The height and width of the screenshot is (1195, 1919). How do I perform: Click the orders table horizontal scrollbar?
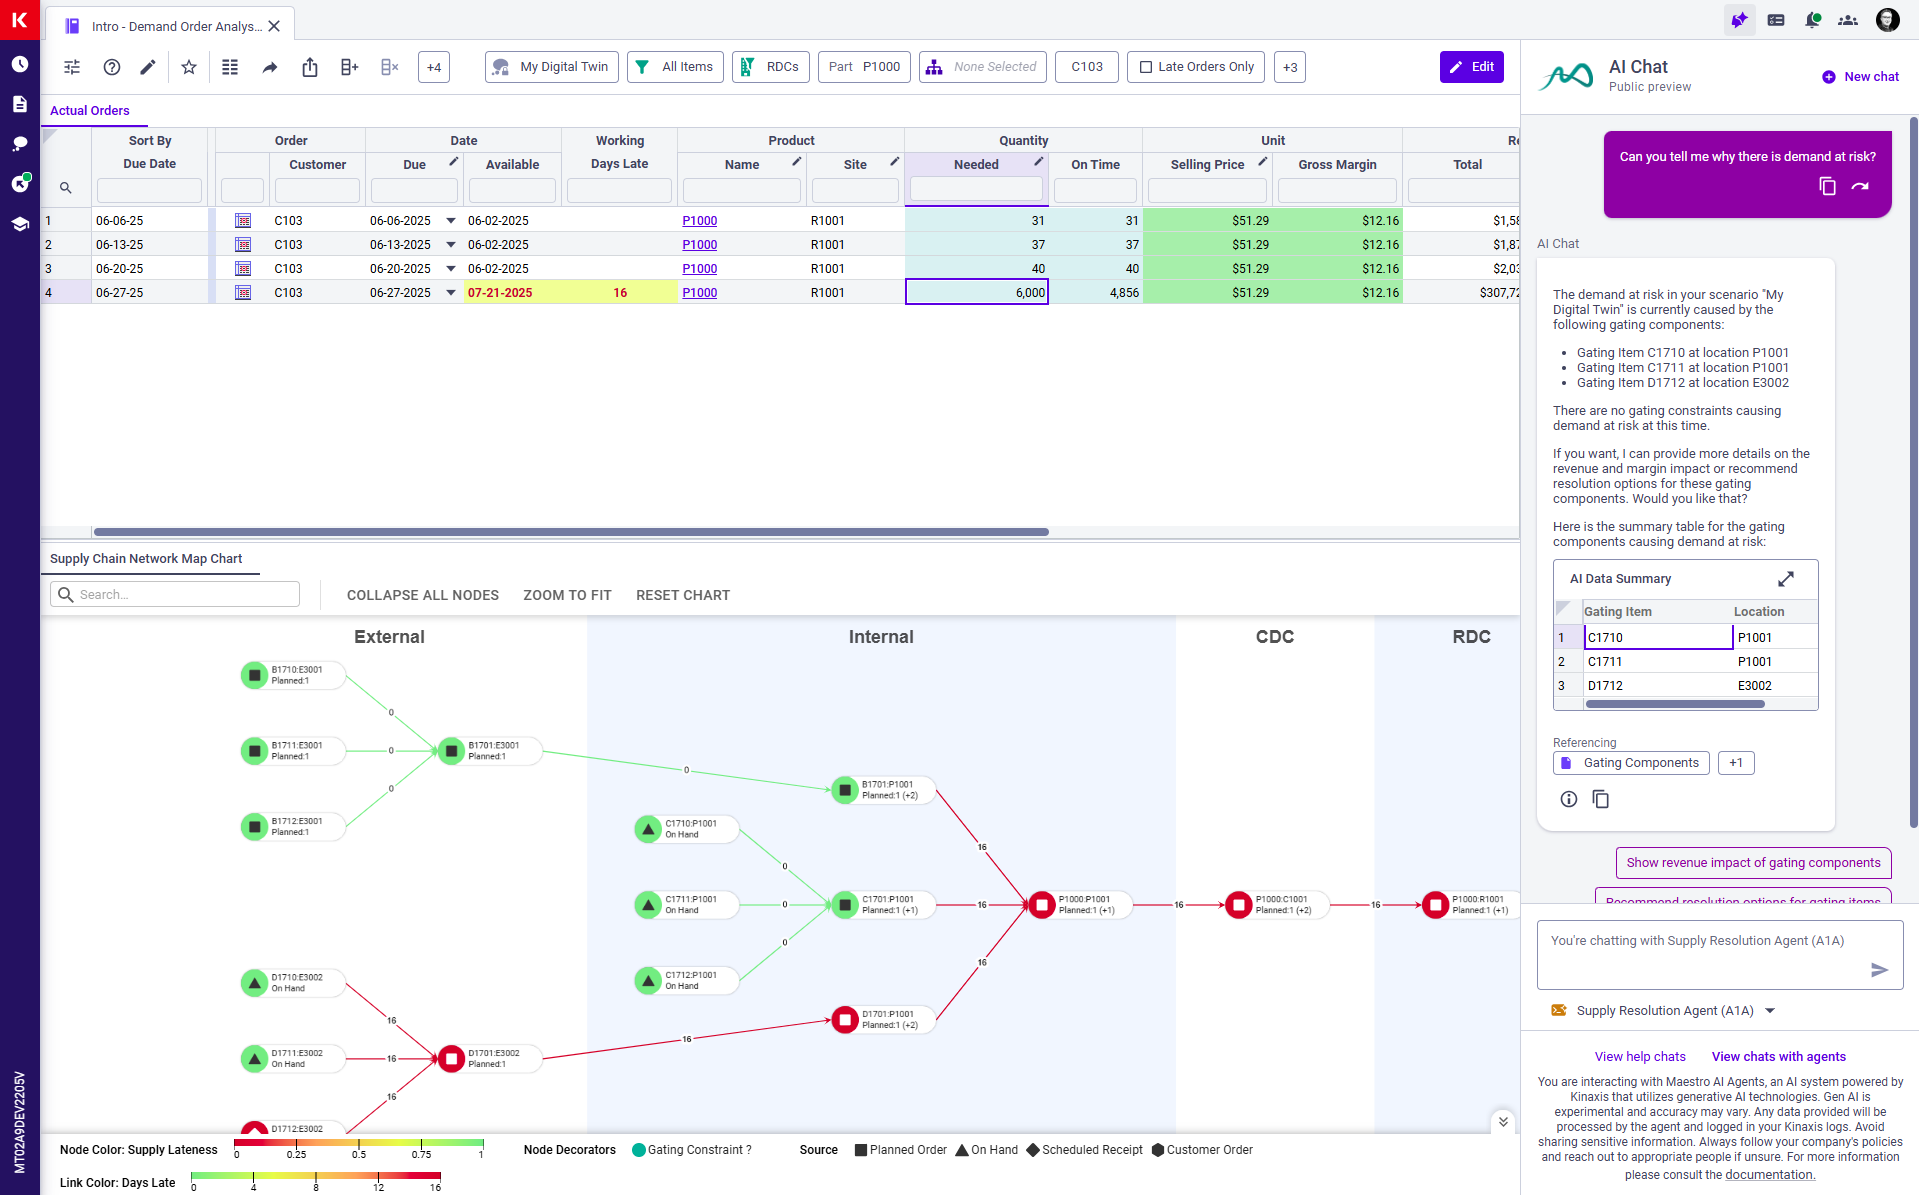[570, 532]
